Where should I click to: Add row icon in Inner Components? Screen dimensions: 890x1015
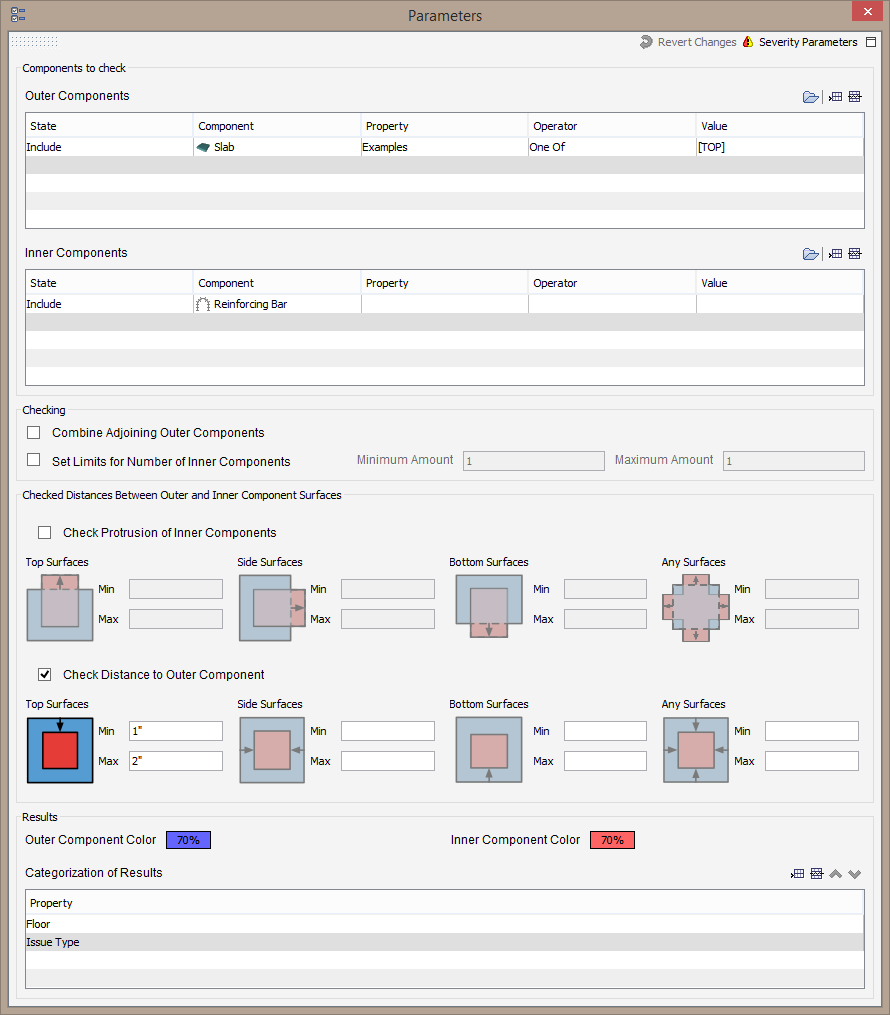(x=836, y=254)
